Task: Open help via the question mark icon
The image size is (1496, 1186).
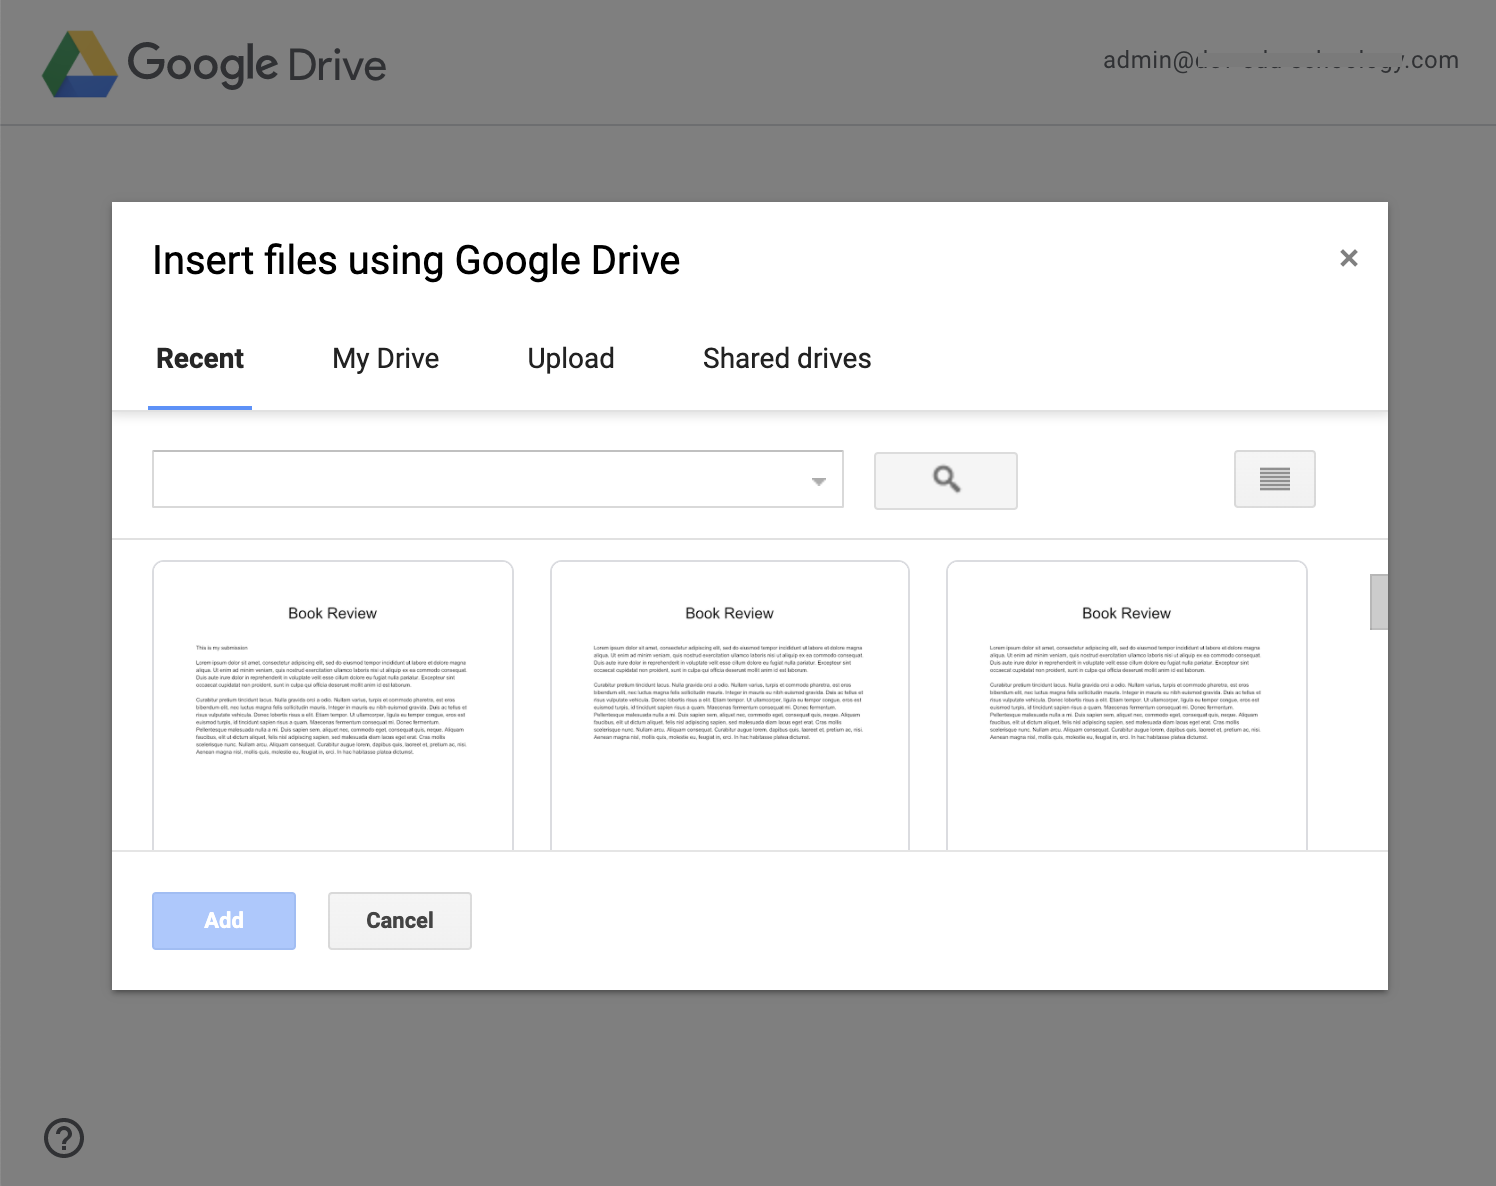Action: 64,1138
